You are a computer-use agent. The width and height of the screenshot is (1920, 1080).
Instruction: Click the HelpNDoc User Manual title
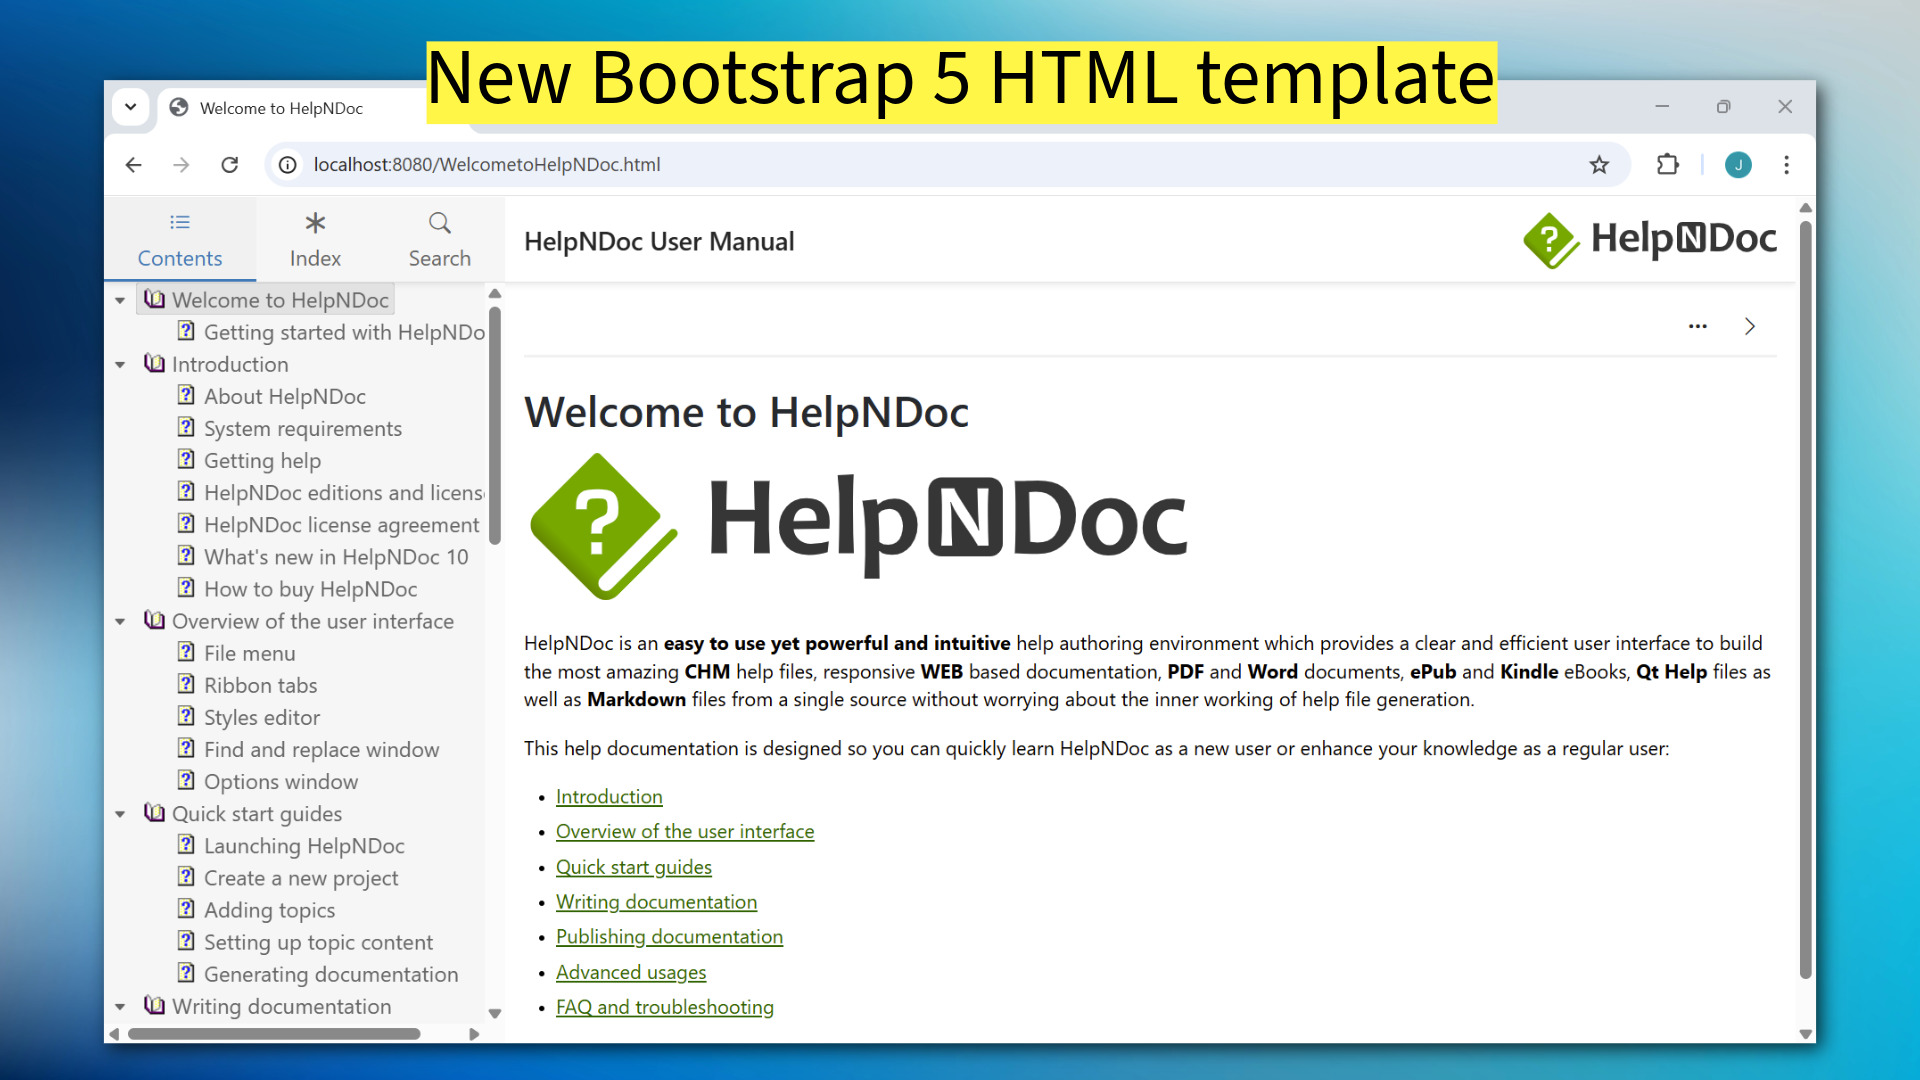coord(659,242)
